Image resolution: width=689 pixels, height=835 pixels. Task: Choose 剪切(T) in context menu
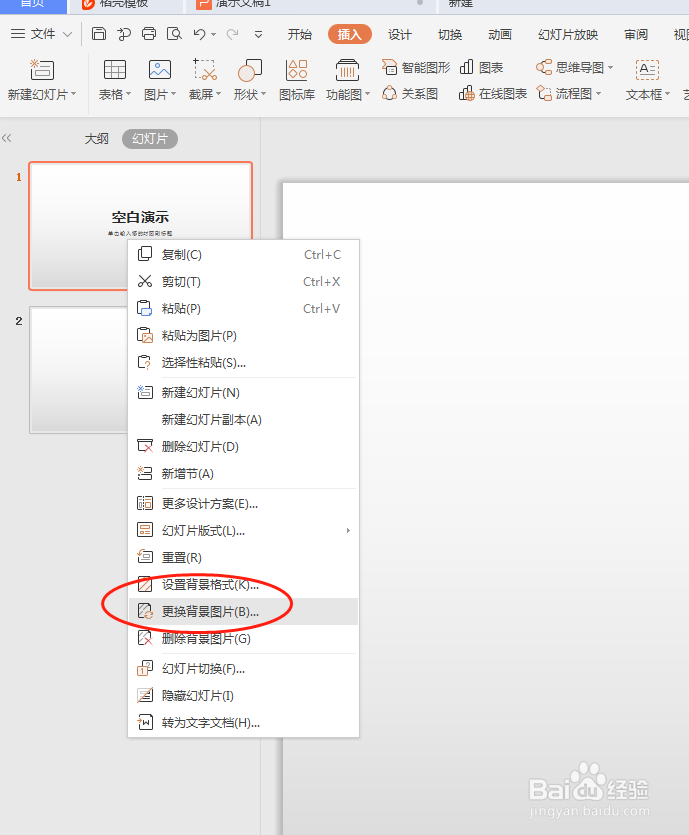[x=243, y=282]
